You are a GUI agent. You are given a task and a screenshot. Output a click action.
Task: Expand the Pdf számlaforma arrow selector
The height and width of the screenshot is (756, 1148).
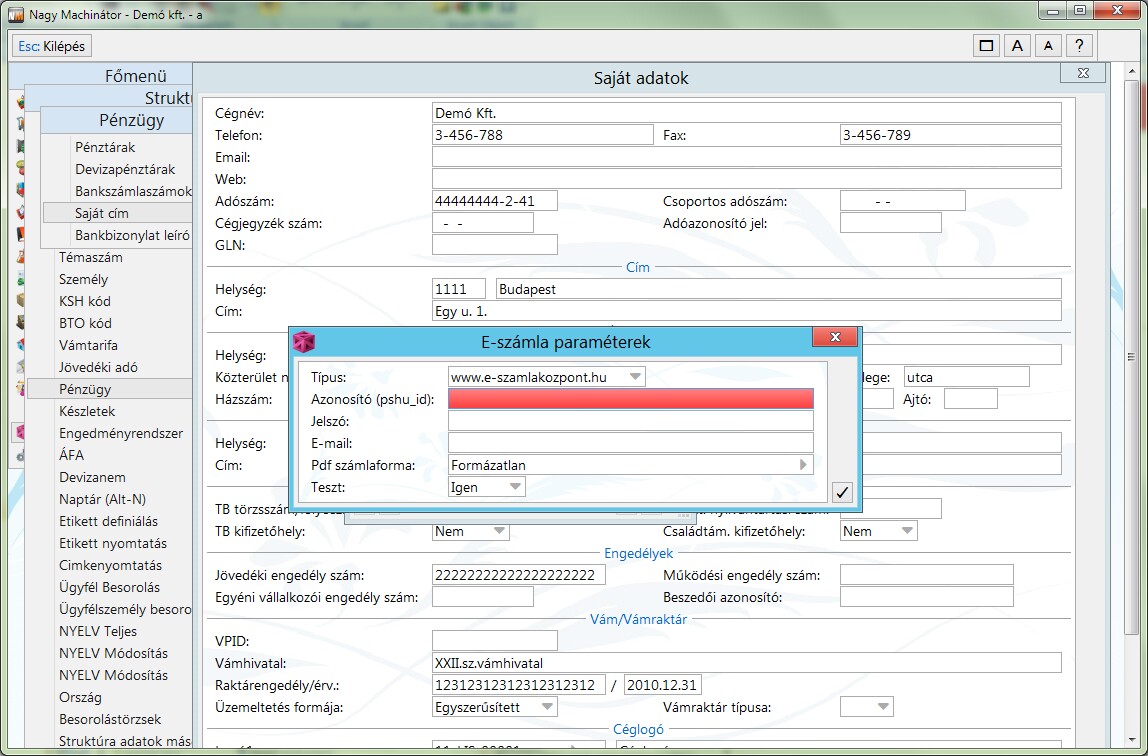803,465
